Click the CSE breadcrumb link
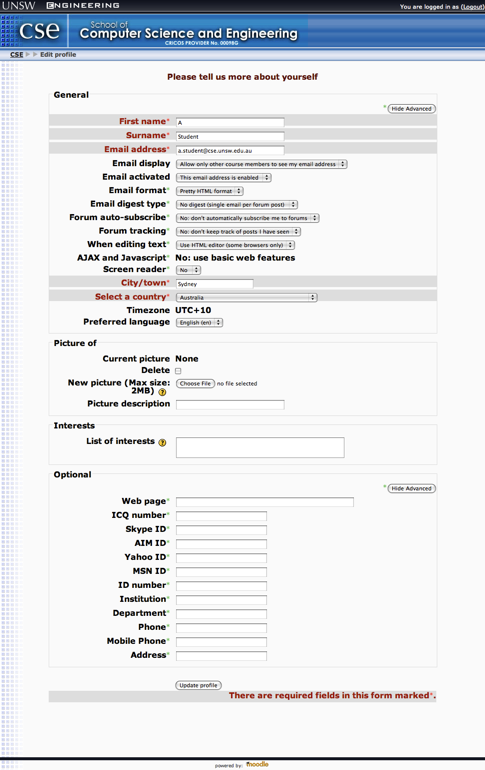Image resolution: width=485 pixels, height=770 pixels. click(17, 55)
